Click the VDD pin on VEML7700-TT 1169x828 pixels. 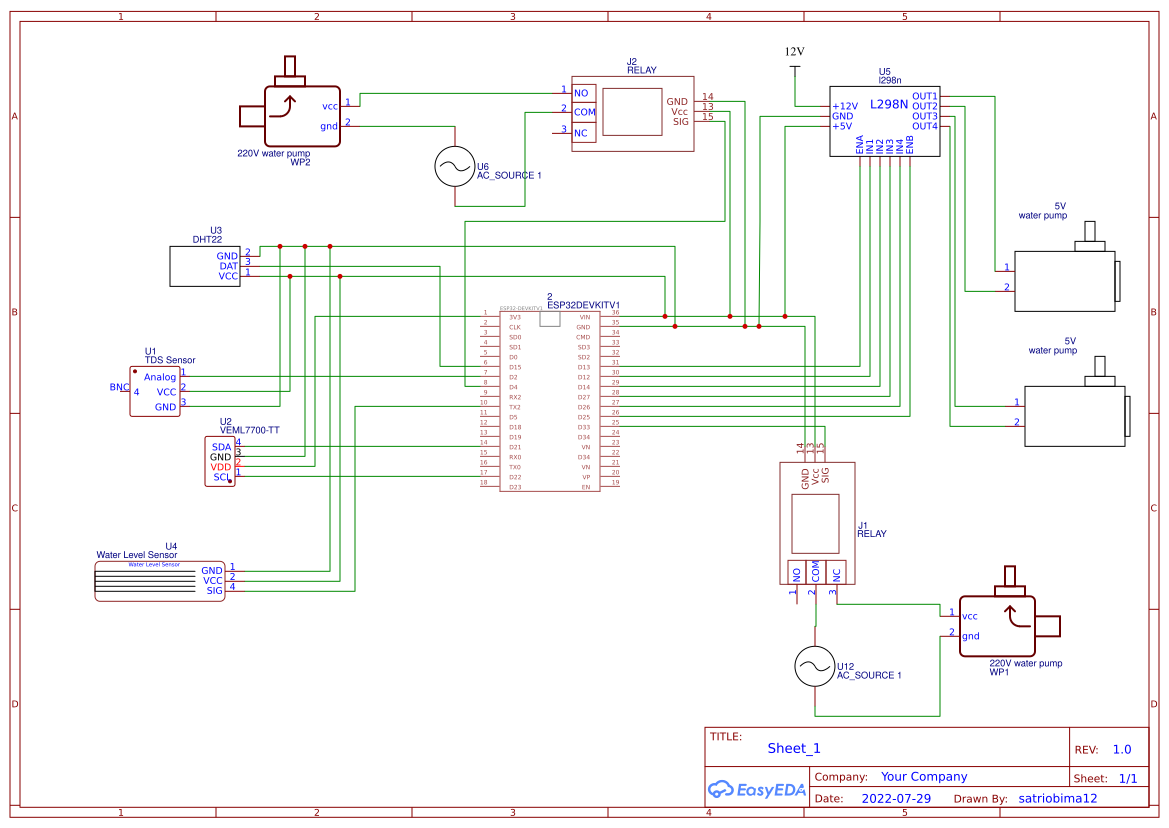pyautogui.click(x=221, y=467)
